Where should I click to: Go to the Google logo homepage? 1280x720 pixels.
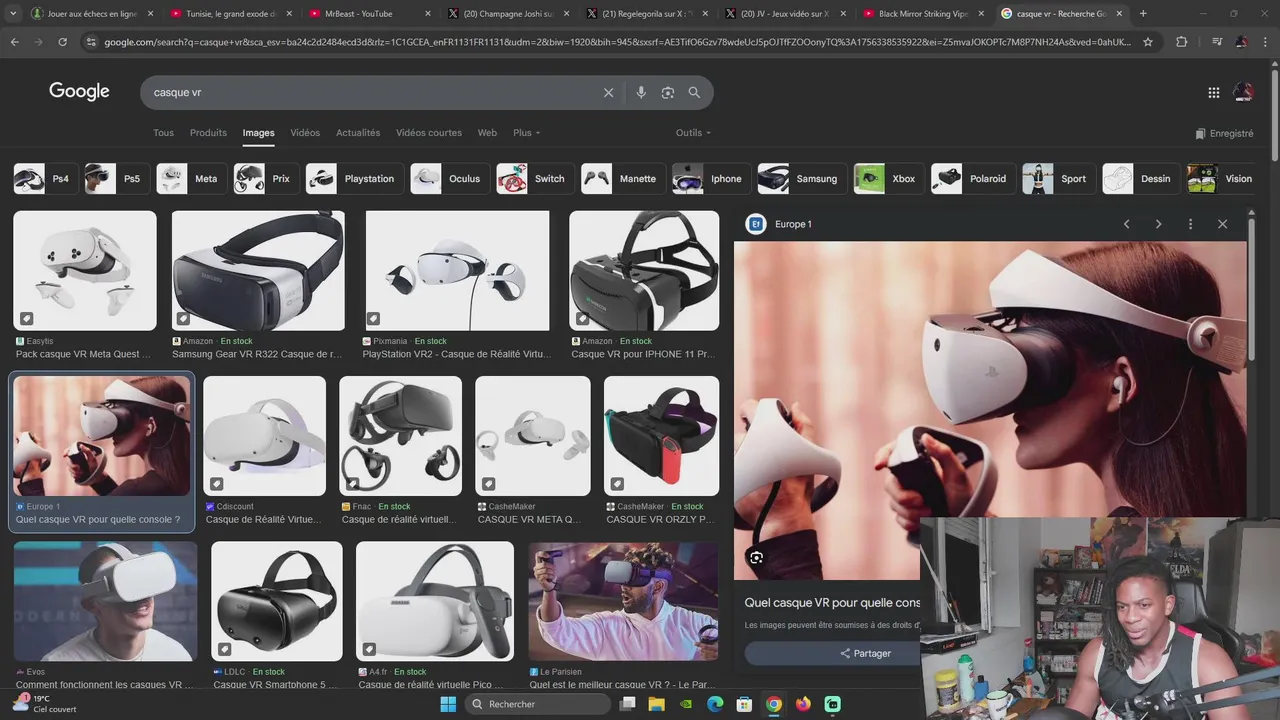[x=79, y=91]
